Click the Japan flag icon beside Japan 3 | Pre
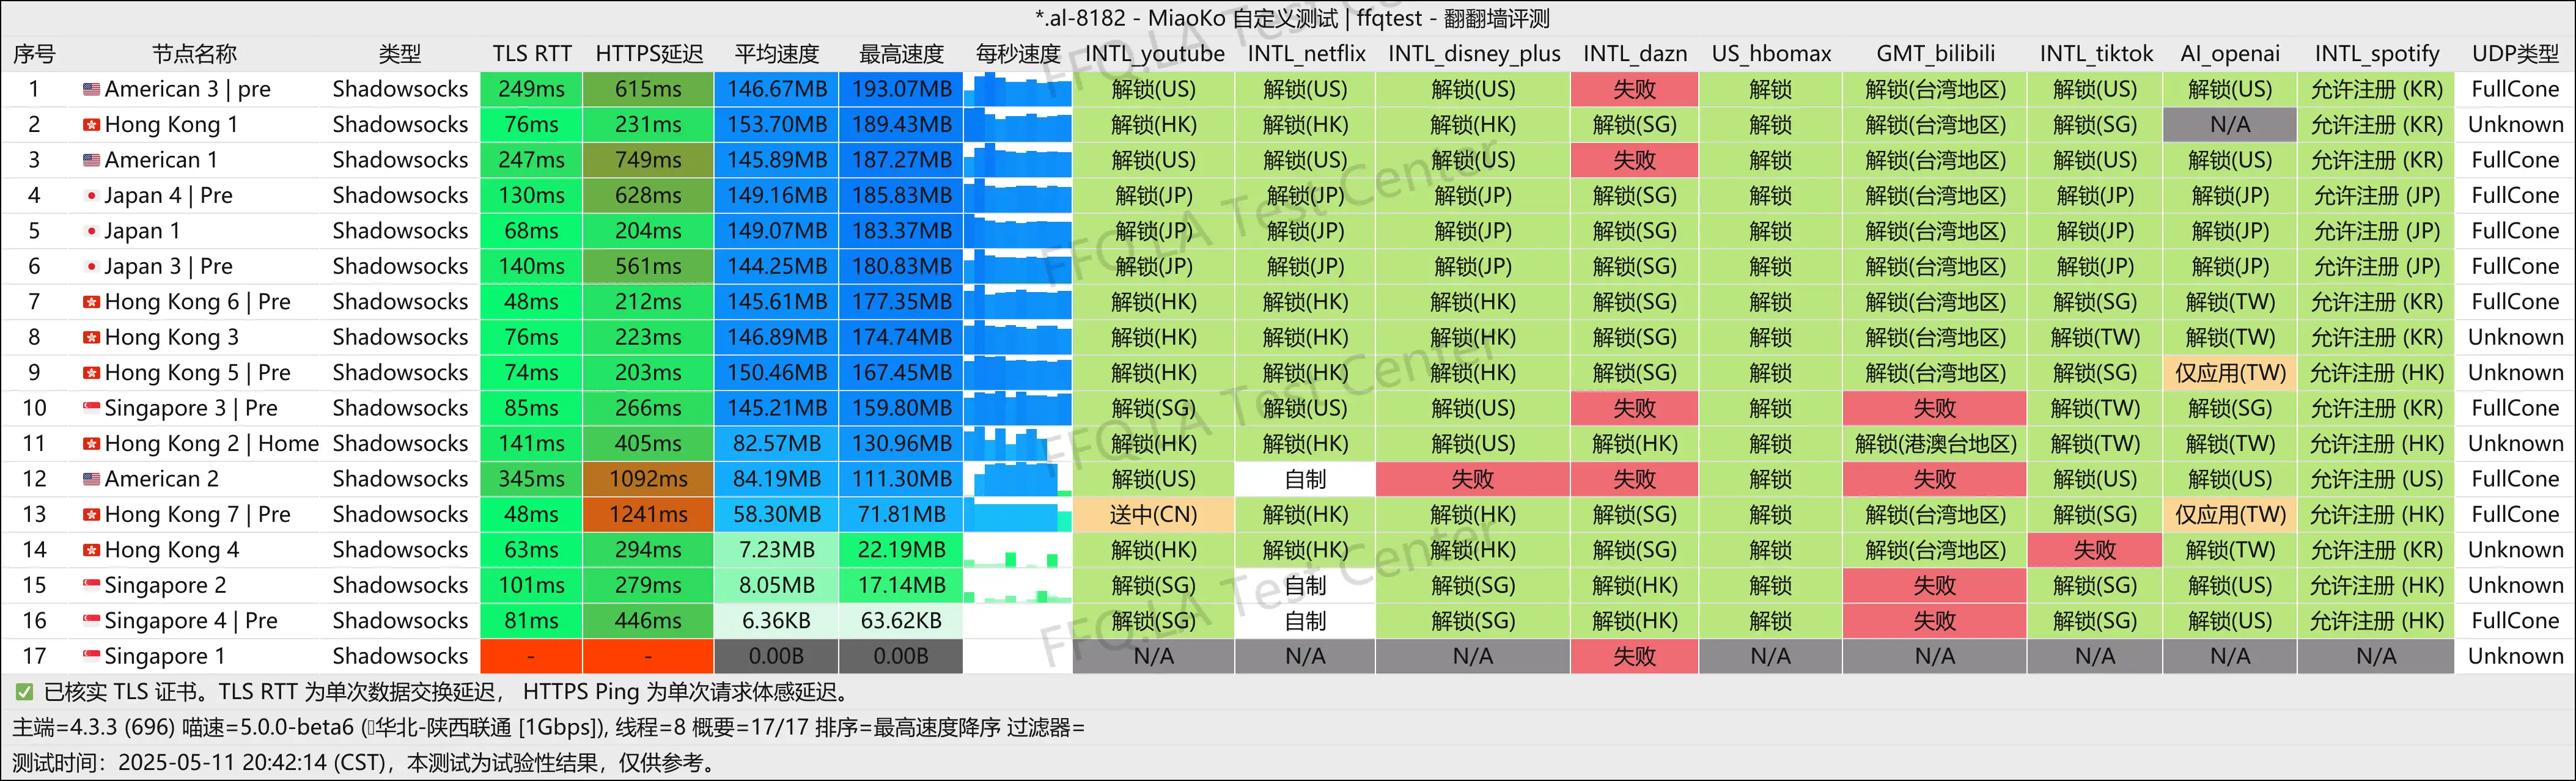The image size is (2576, 781). [91, 266]
